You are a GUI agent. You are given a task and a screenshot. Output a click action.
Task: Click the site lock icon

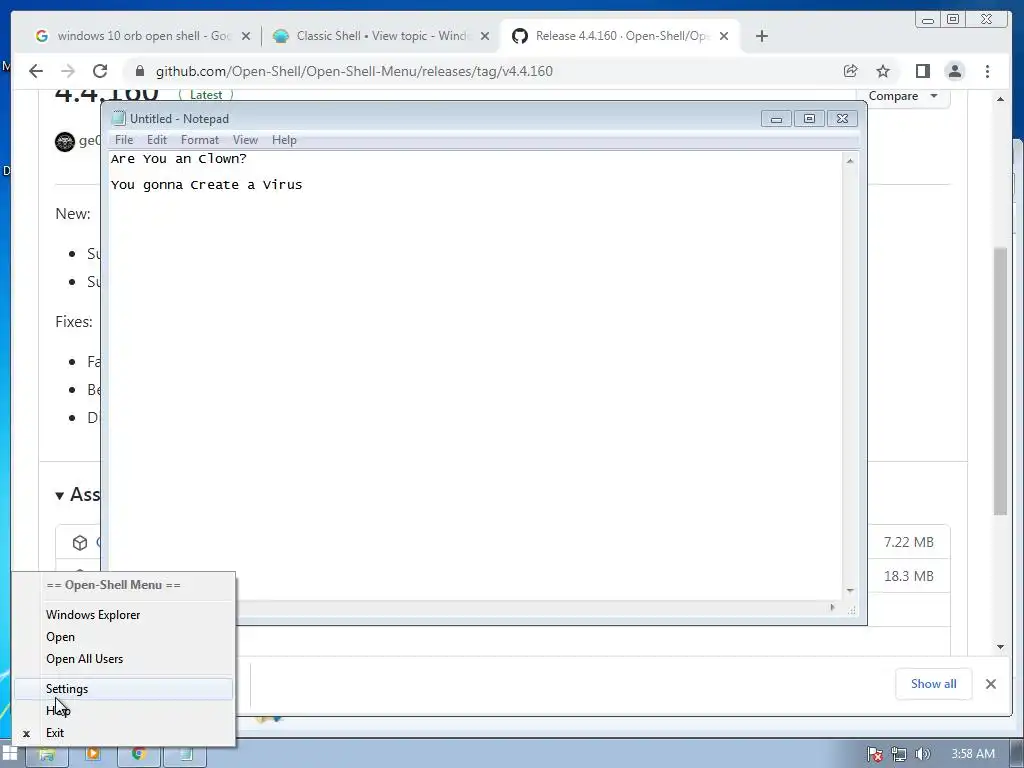[140, 71]
